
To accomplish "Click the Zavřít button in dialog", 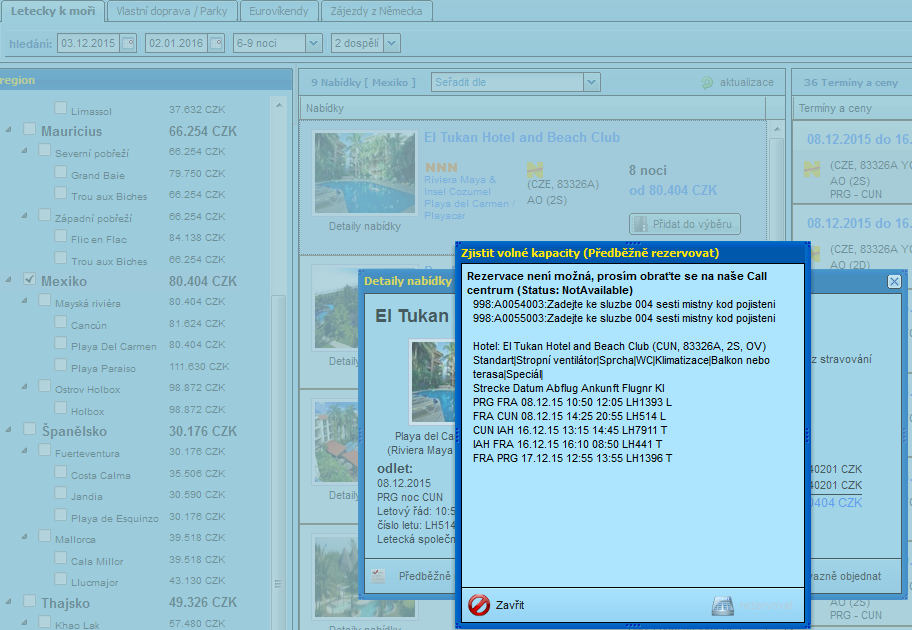I will pos(497,605).
